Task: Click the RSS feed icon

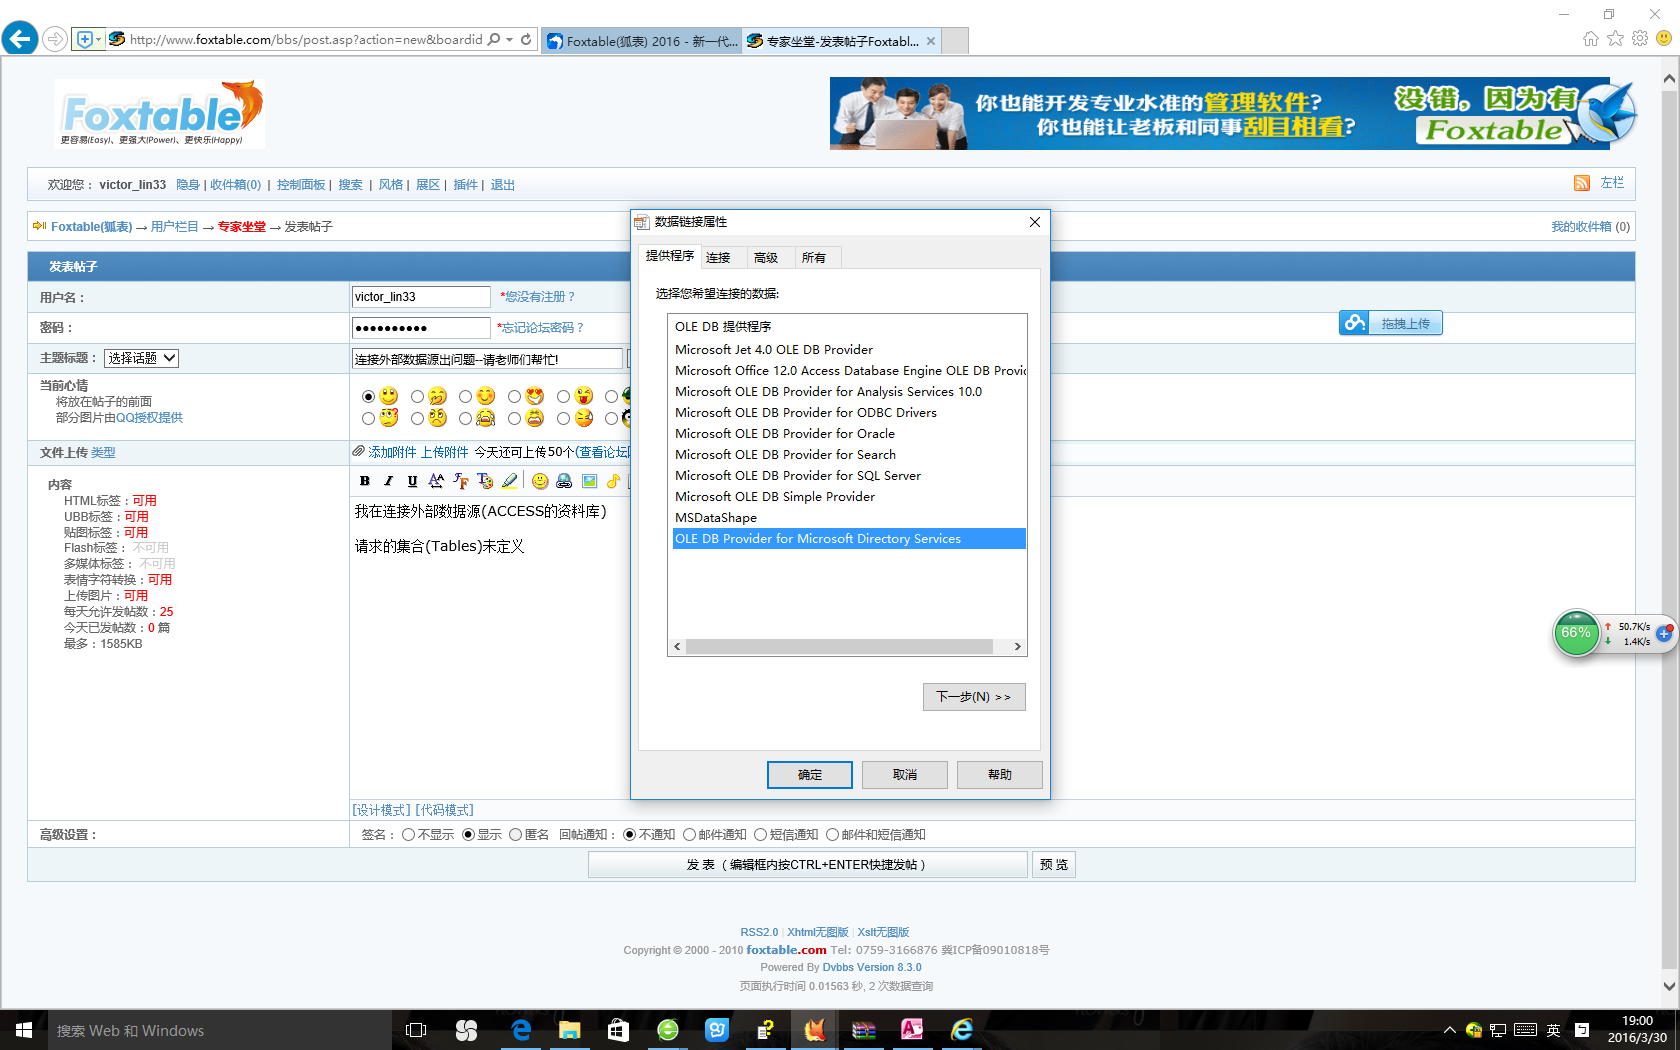Action: pos(1582,183)
